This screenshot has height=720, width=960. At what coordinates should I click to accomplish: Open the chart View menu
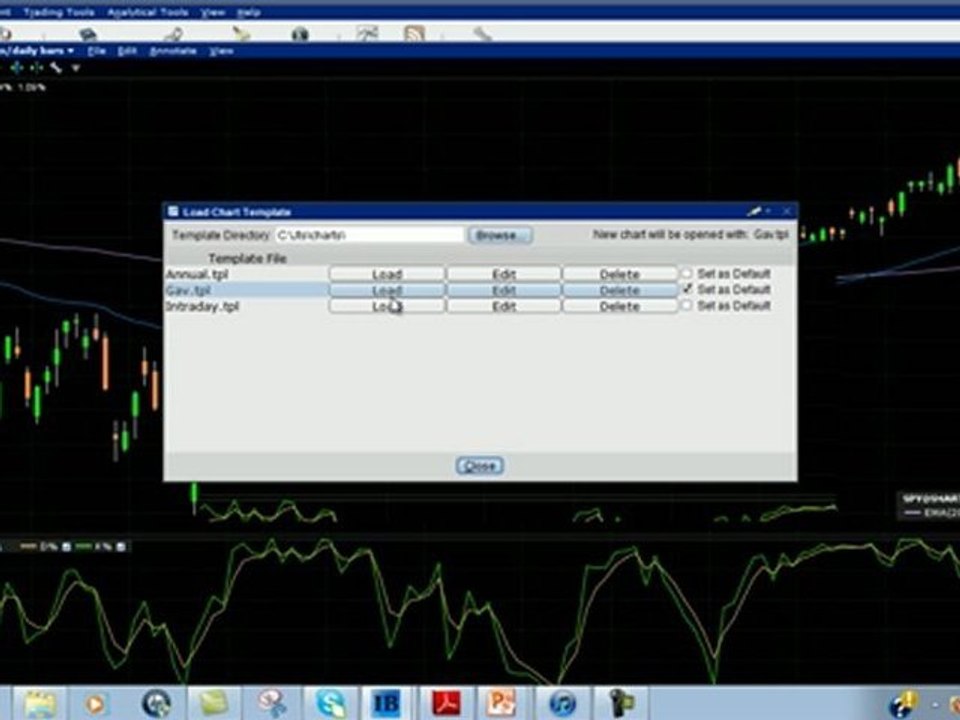pyautogui.click(x=221, y=51)
